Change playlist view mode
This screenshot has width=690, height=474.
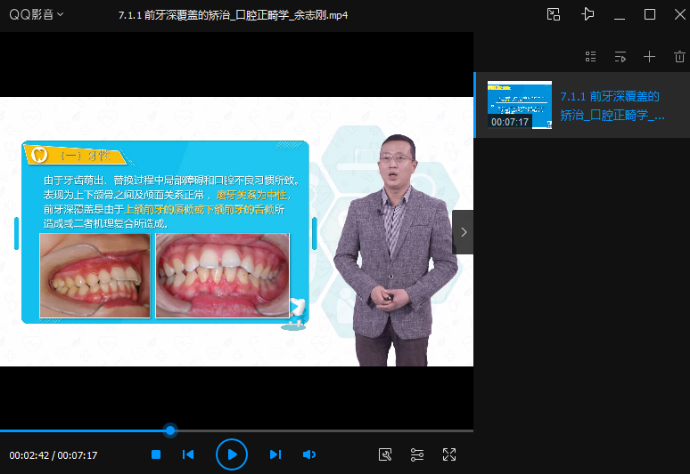[x=590, y=57]
